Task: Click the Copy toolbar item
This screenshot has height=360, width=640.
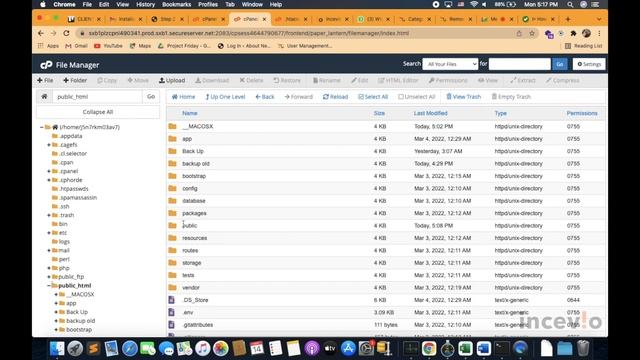Action: click(x=107, y=80)
